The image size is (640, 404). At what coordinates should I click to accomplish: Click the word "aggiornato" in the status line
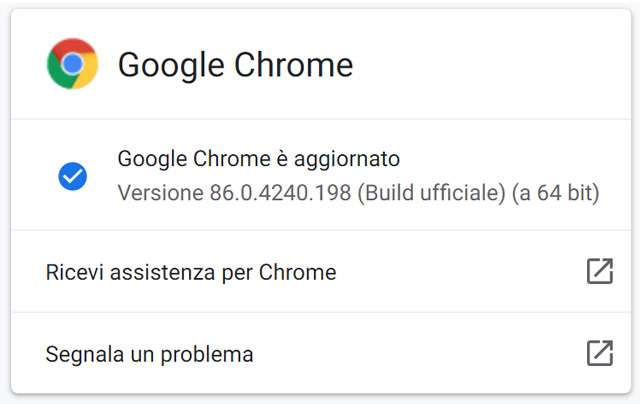pos(352,158)
